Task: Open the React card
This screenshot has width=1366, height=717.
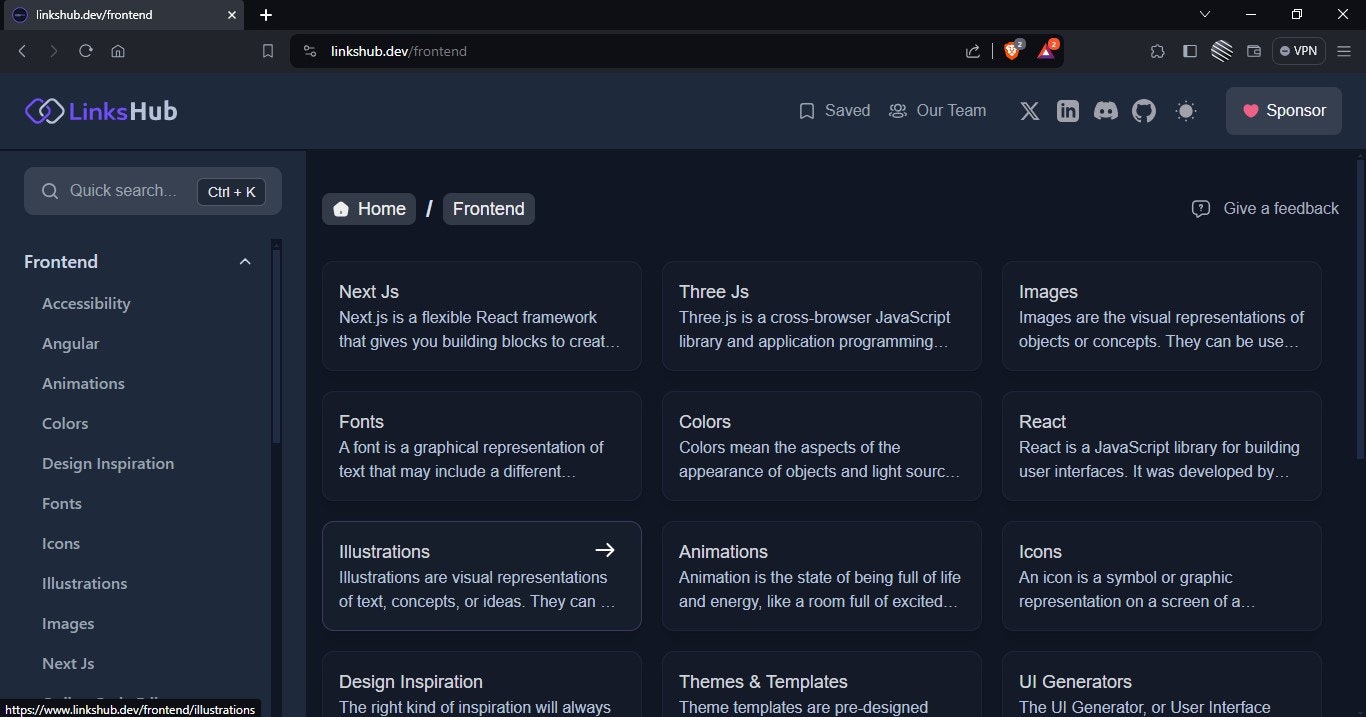Action: [1162, 446]
